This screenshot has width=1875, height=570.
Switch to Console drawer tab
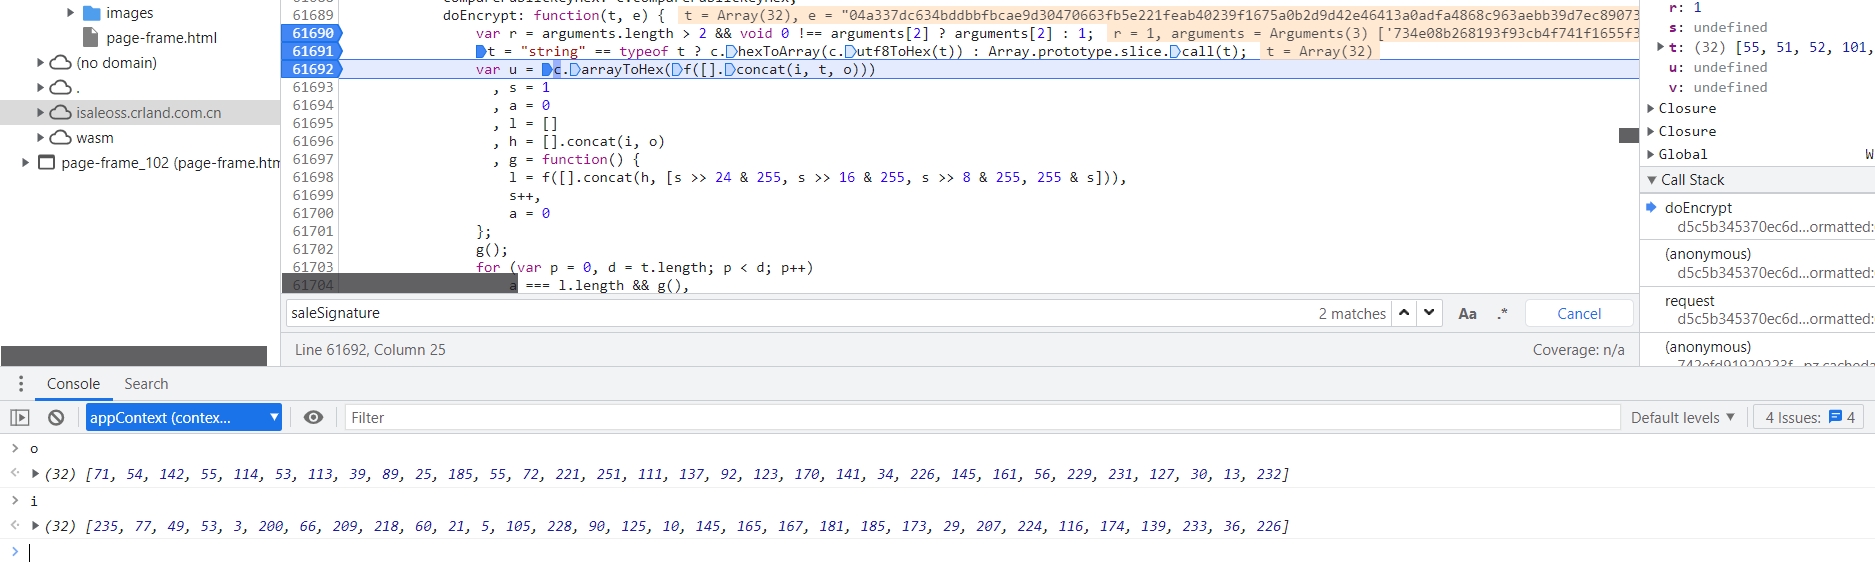[x=73, y=384]
